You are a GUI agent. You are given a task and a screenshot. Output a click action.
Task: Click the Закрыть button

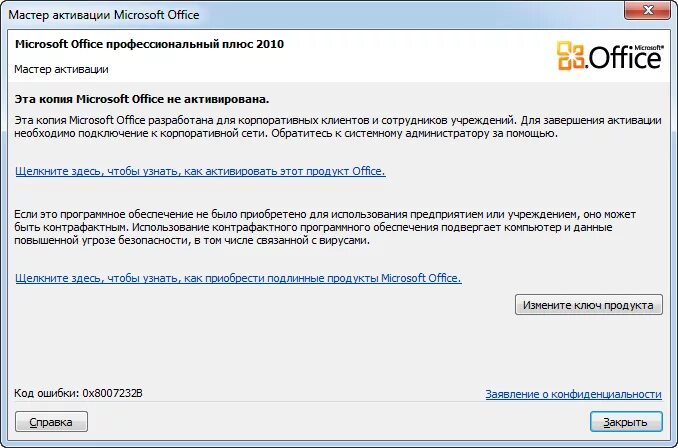tap(626, 422)
